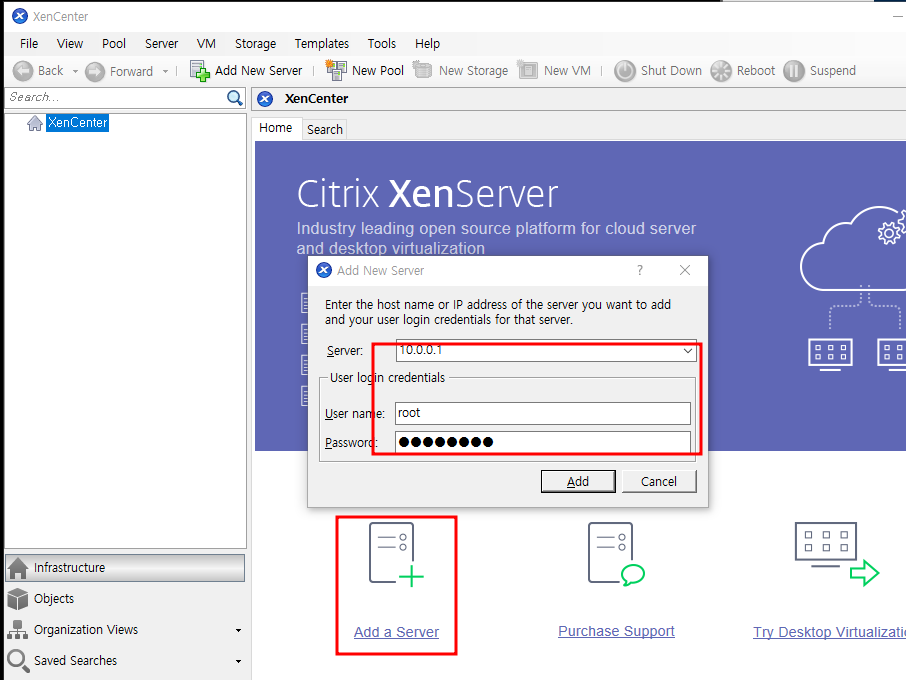Click into the Password field
The width and height of the screenshot is (906, 680).
click(x=543, y=442)
